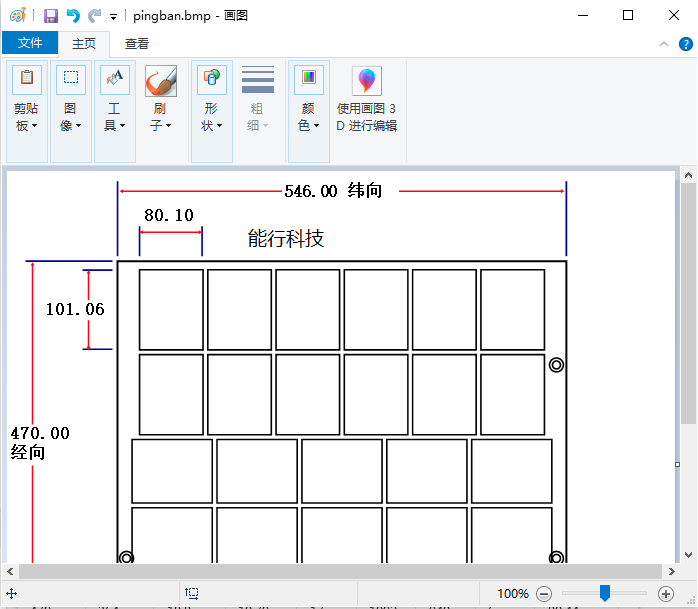Screen dimensions: 698x609
Task: Expand the 刷子 dropdown arrow
Action: click(169, 126)
